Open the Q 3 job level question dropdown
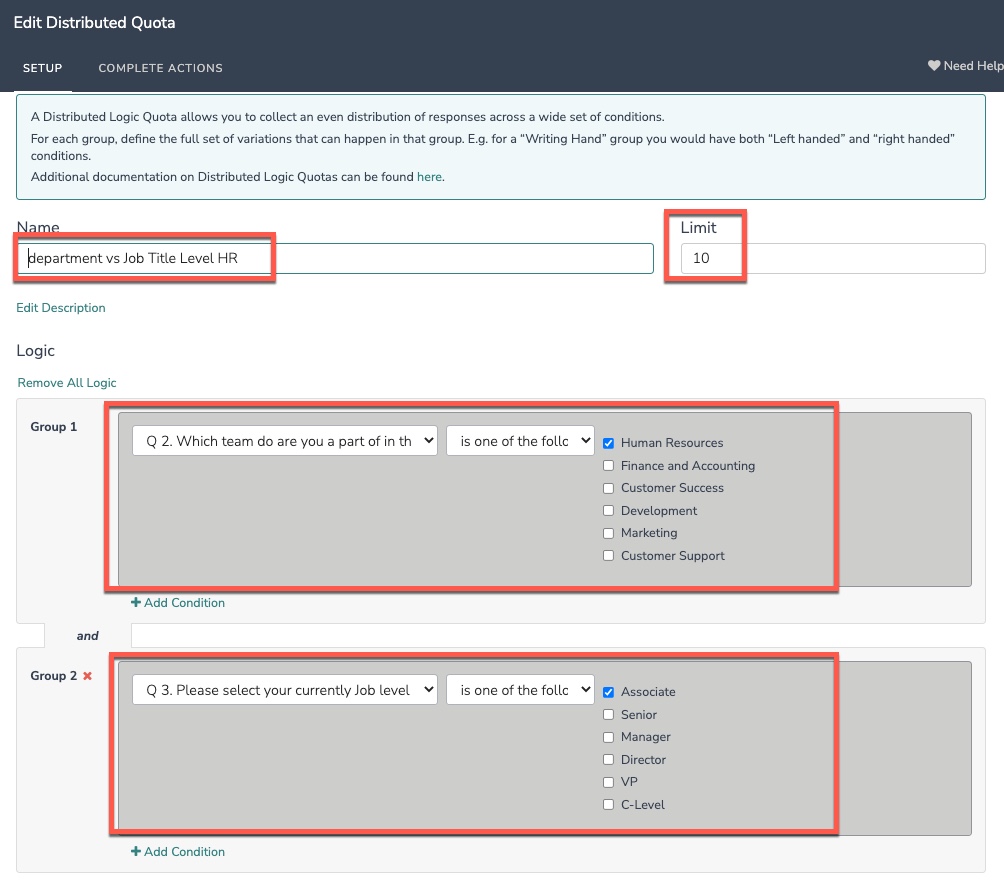 (x=285, y=690)
